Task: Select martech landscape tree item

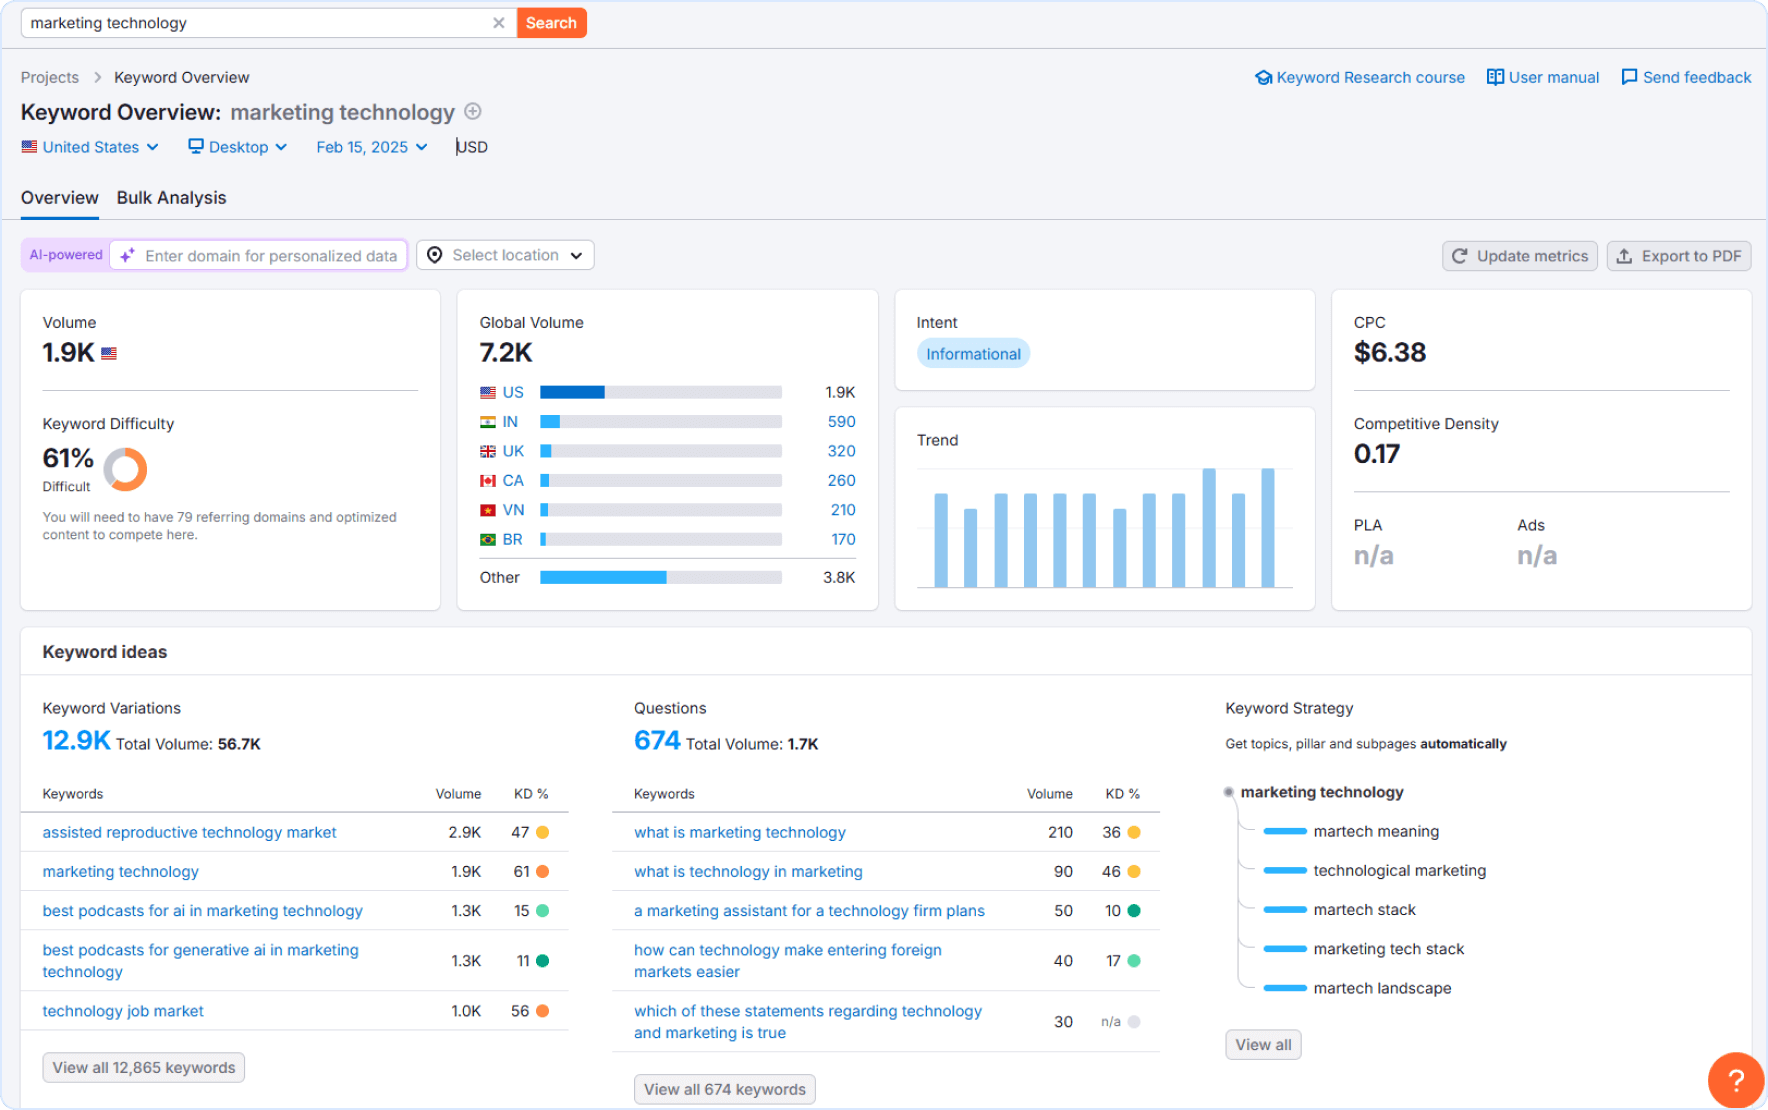Action: coord(1383,988)
